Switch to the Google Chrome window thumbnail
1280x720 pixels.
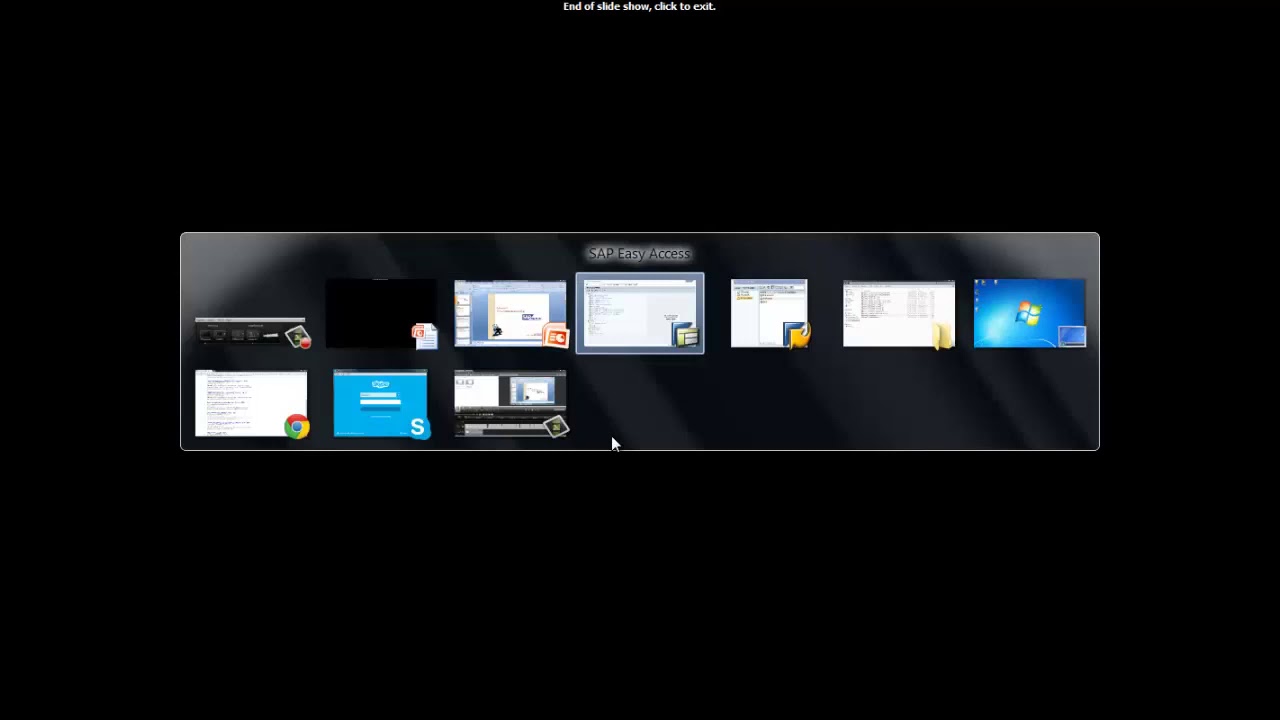pos(252,404)
